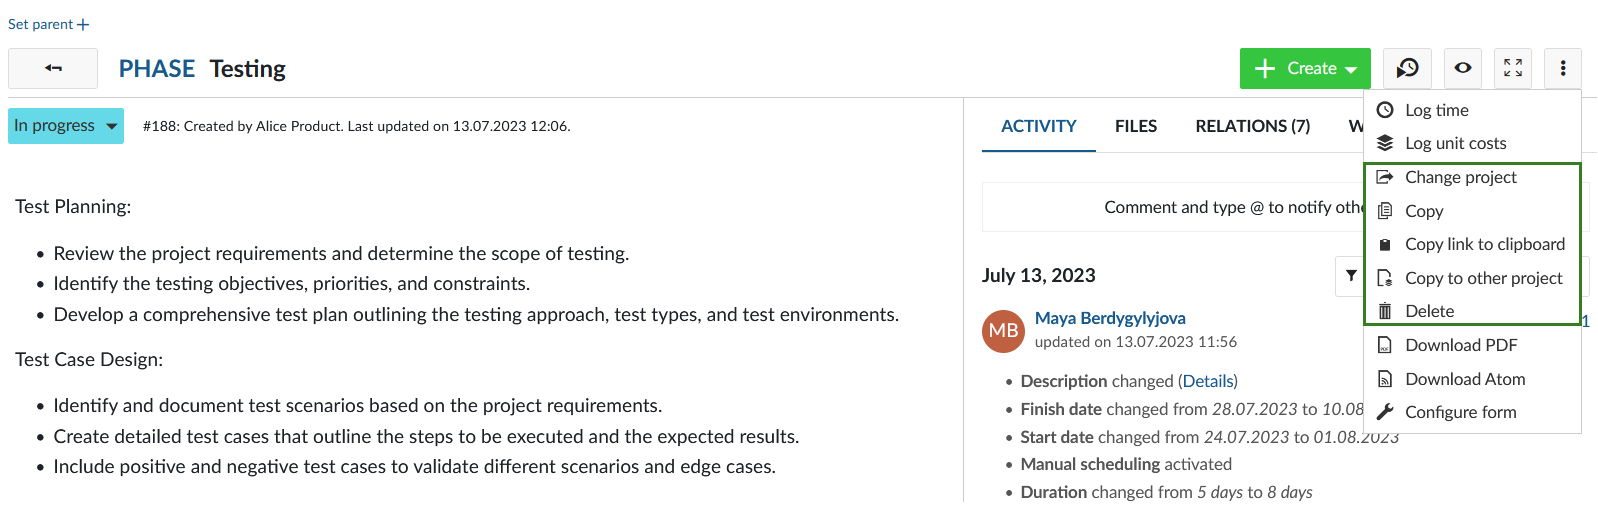Open the Relations (7) tab

1252,126
